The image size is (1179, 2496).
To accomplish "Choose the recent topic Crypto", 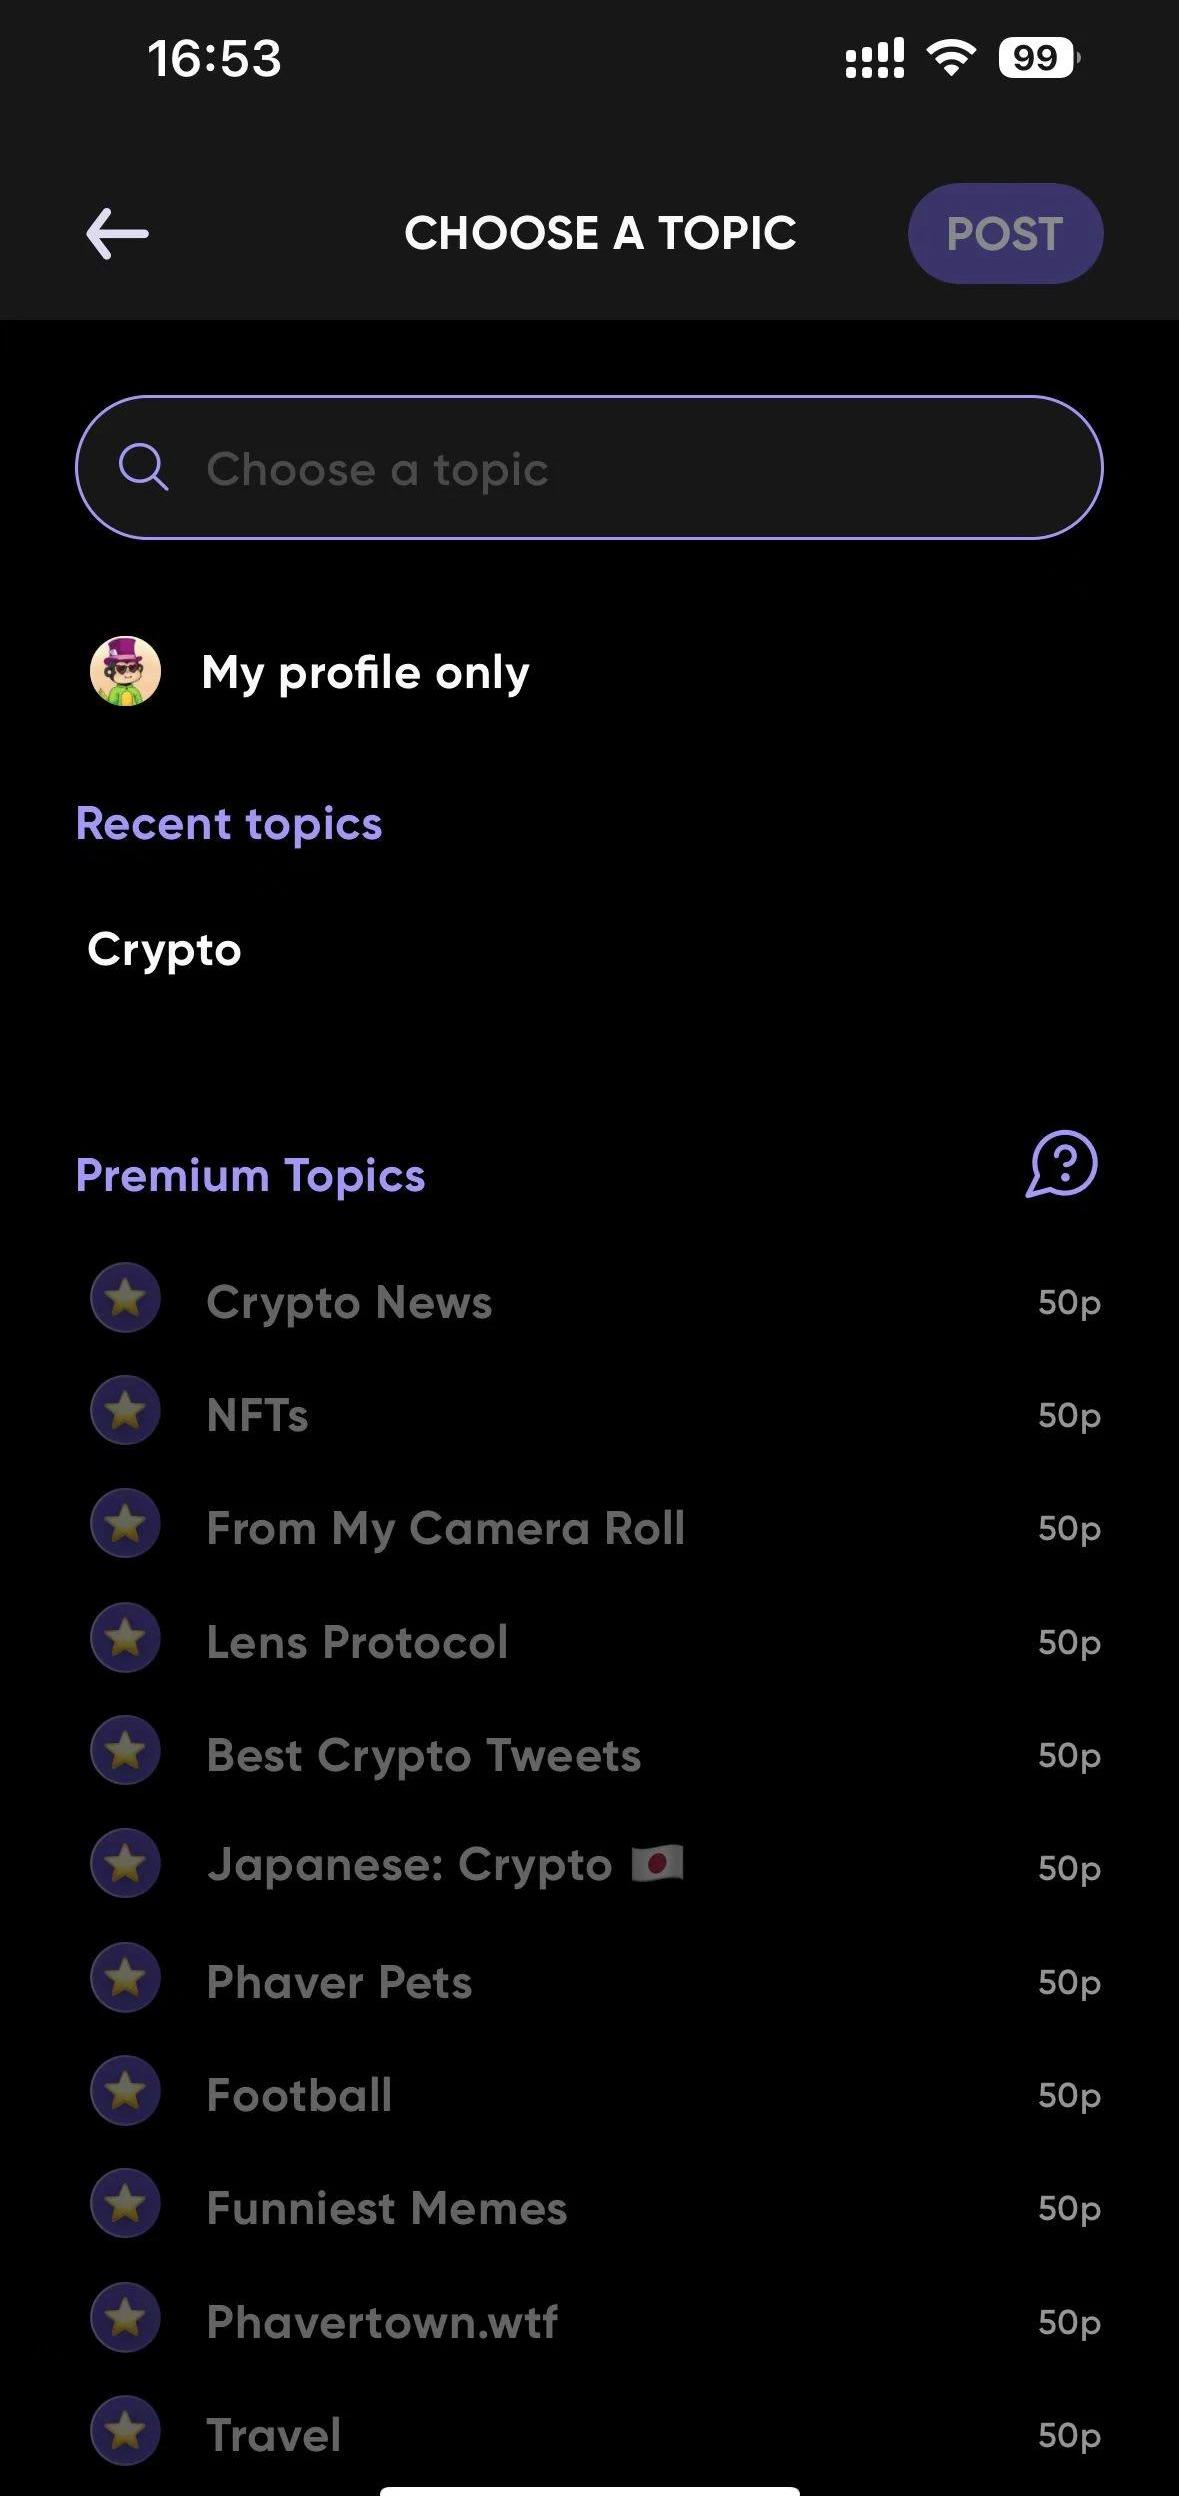I will click(x=165, y=950).
